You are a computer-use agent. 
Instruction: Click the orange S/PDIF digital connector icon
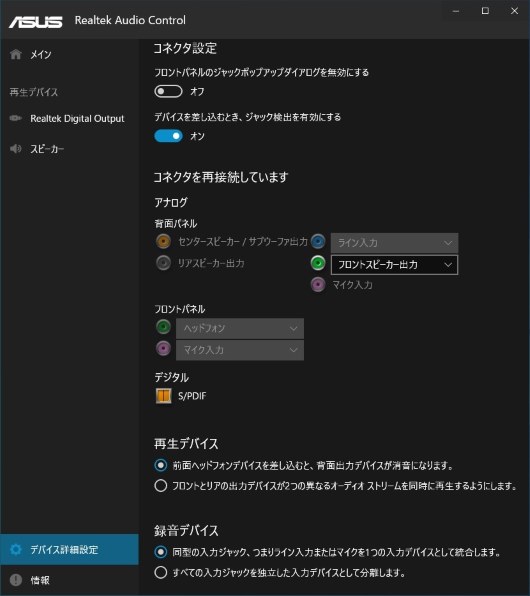pyautogui.click(x=163, y=396)
